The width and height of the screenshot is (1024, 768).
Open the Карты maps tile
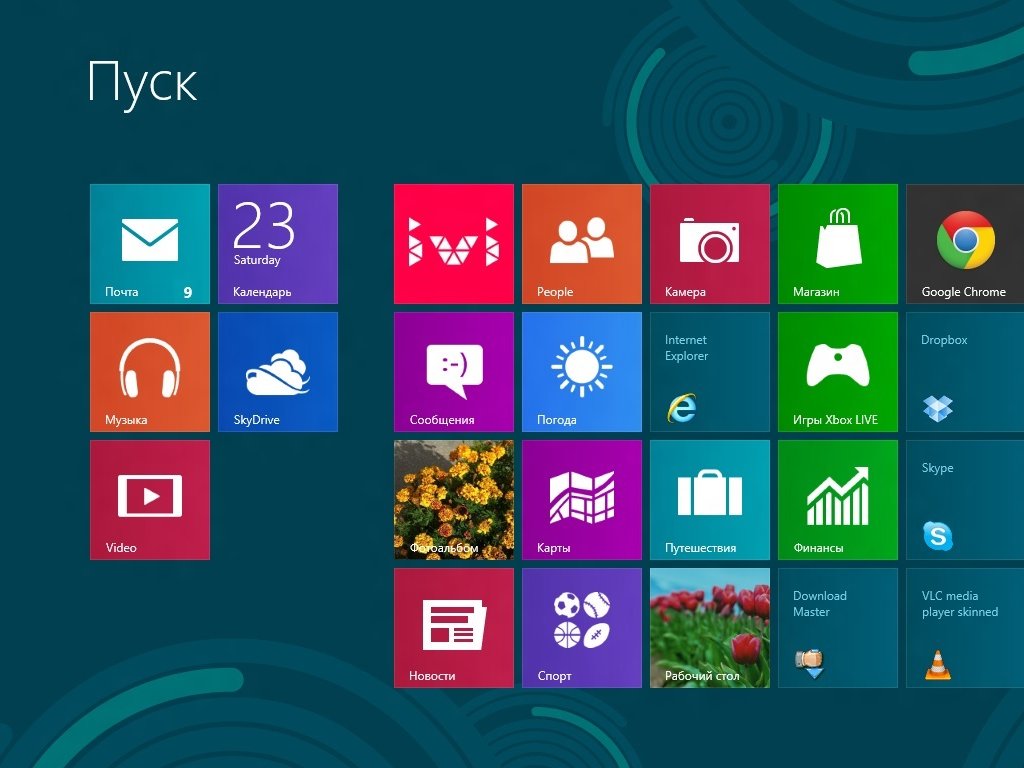[x=582, y=500]
